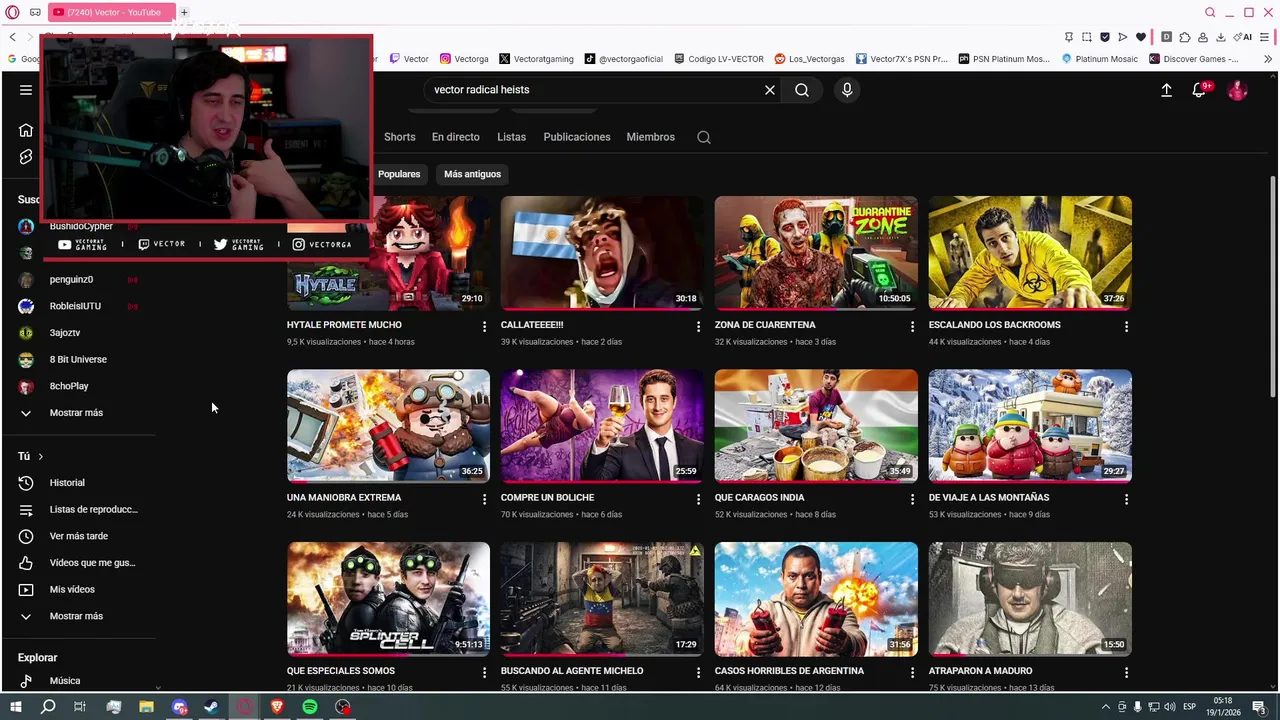Viewport: 1280px width, 720px height.
Task: Open the YouTube hamburger guide menu
Action: tap(26, 90)
